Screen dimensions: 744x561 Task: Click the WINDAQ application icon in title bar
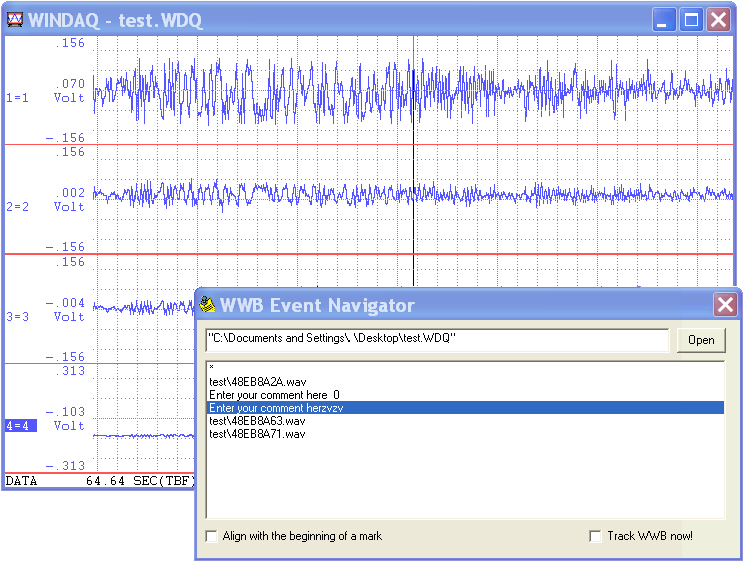[15, 19]
